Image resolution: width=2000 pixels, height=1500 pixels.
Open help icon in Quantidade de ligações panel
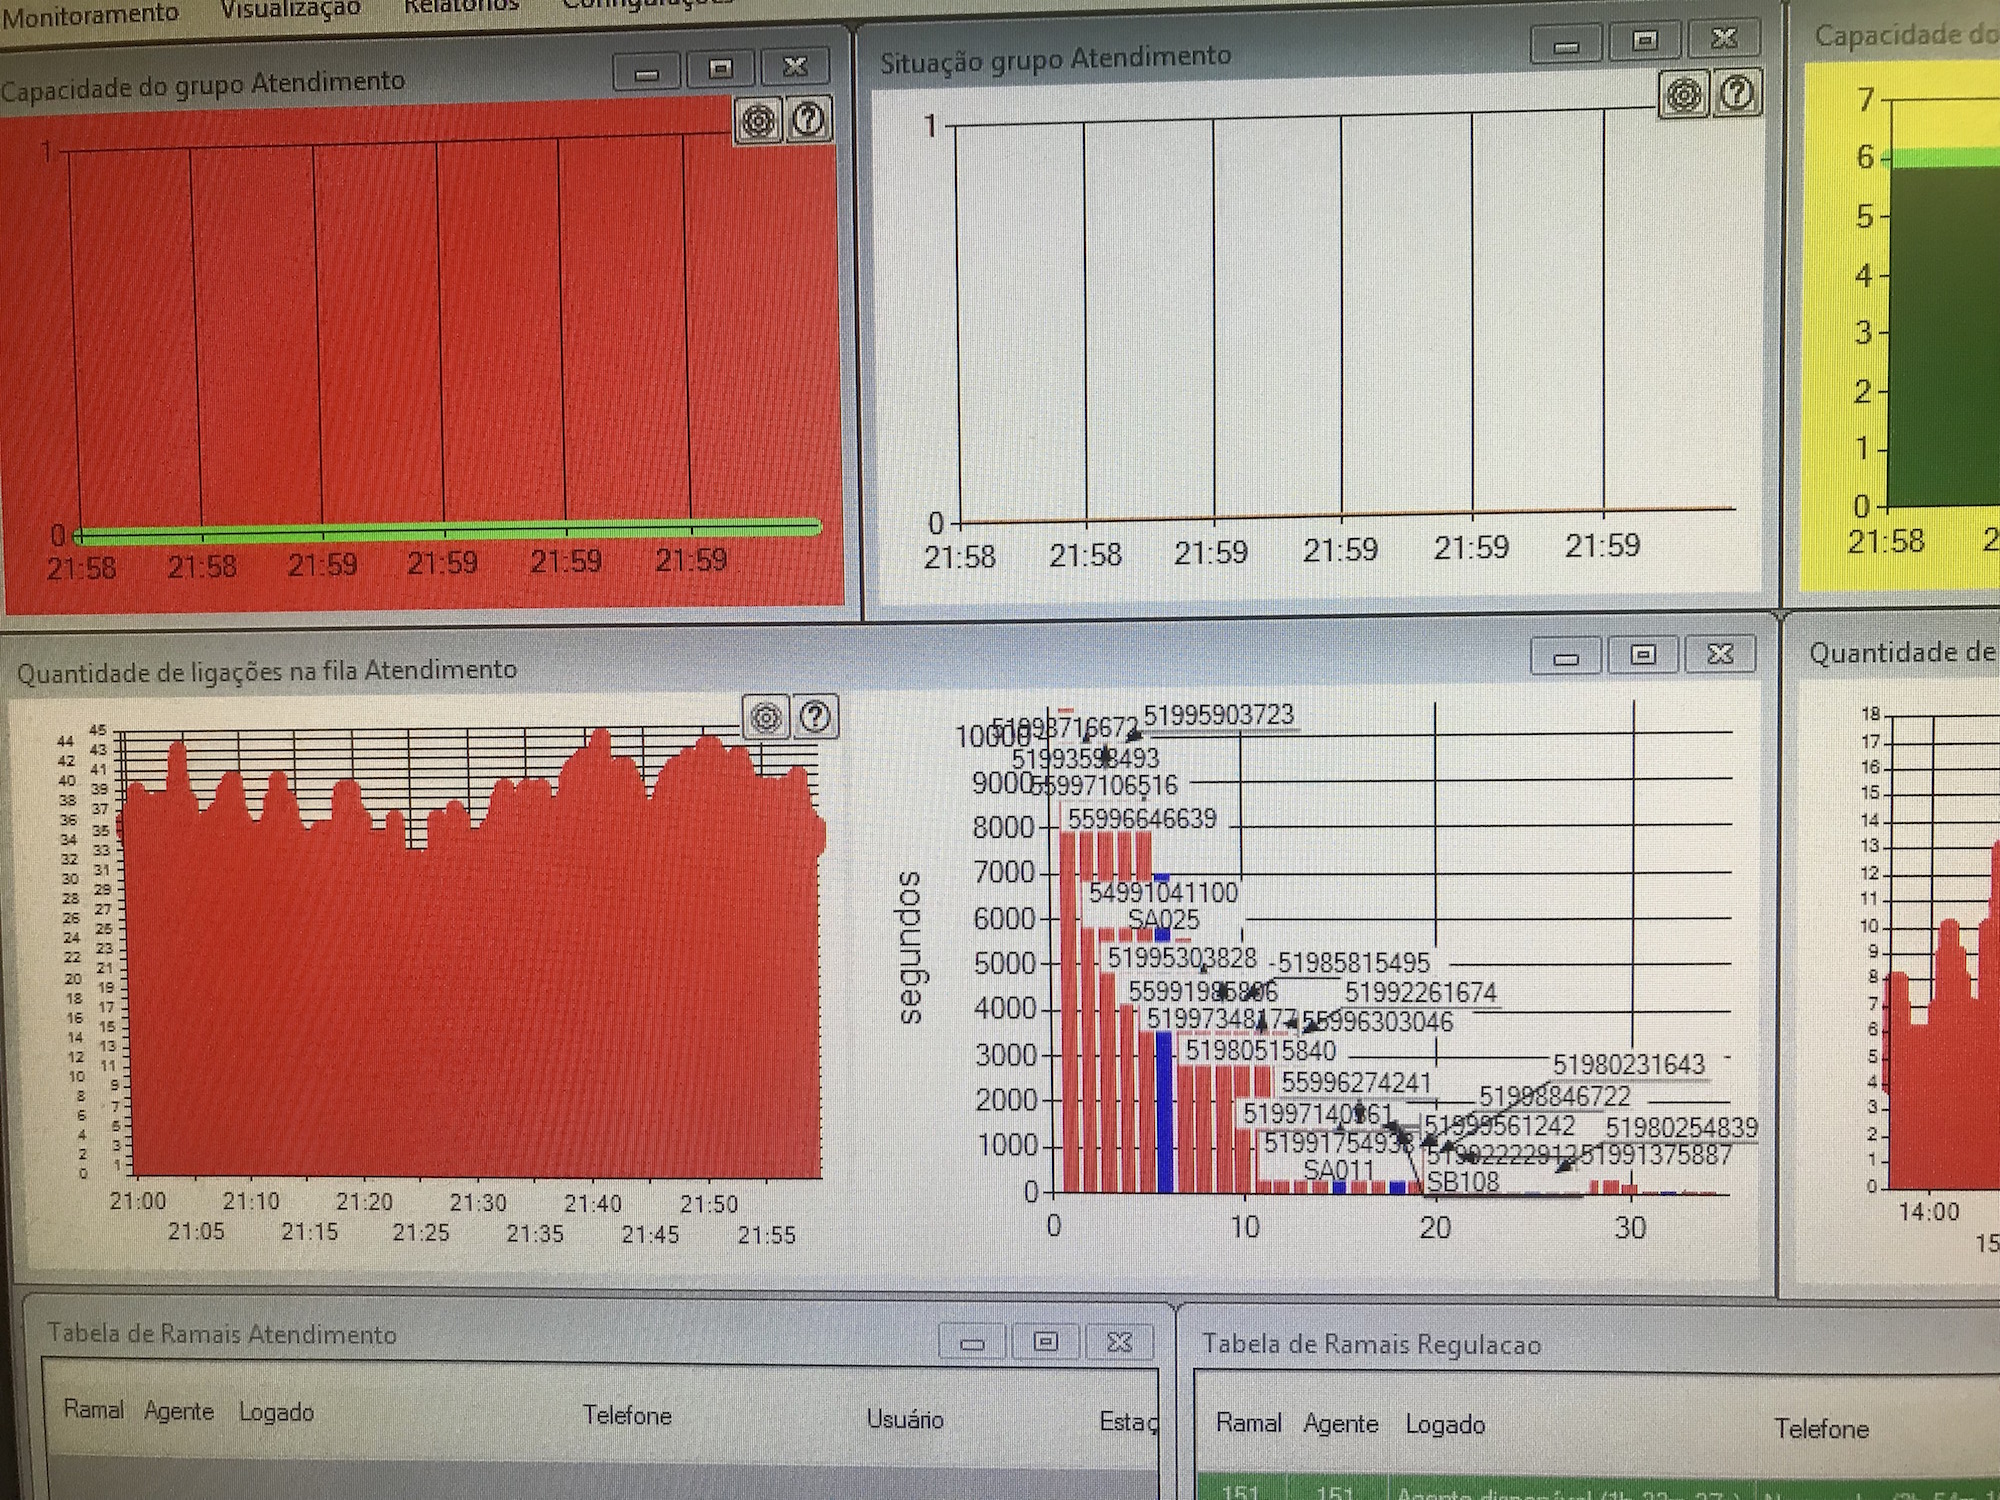pos(815,716)
